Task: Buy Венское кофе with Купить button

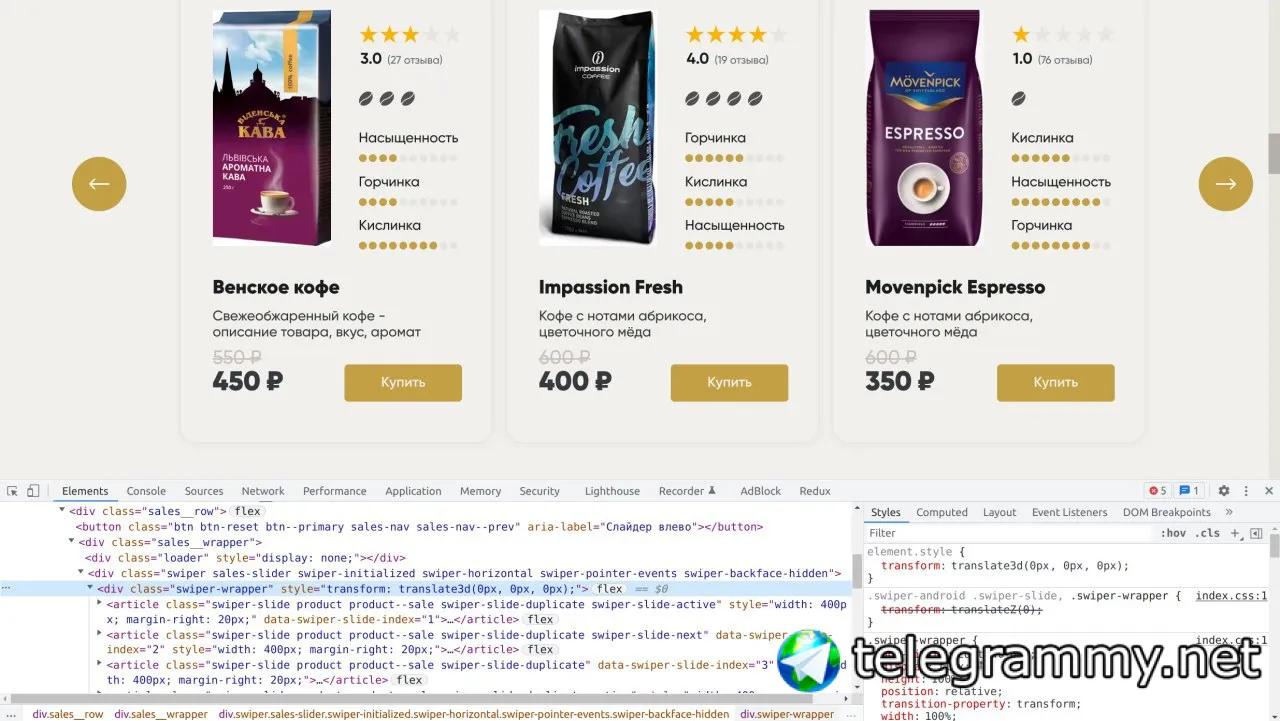Action: (x=403, y=383)
